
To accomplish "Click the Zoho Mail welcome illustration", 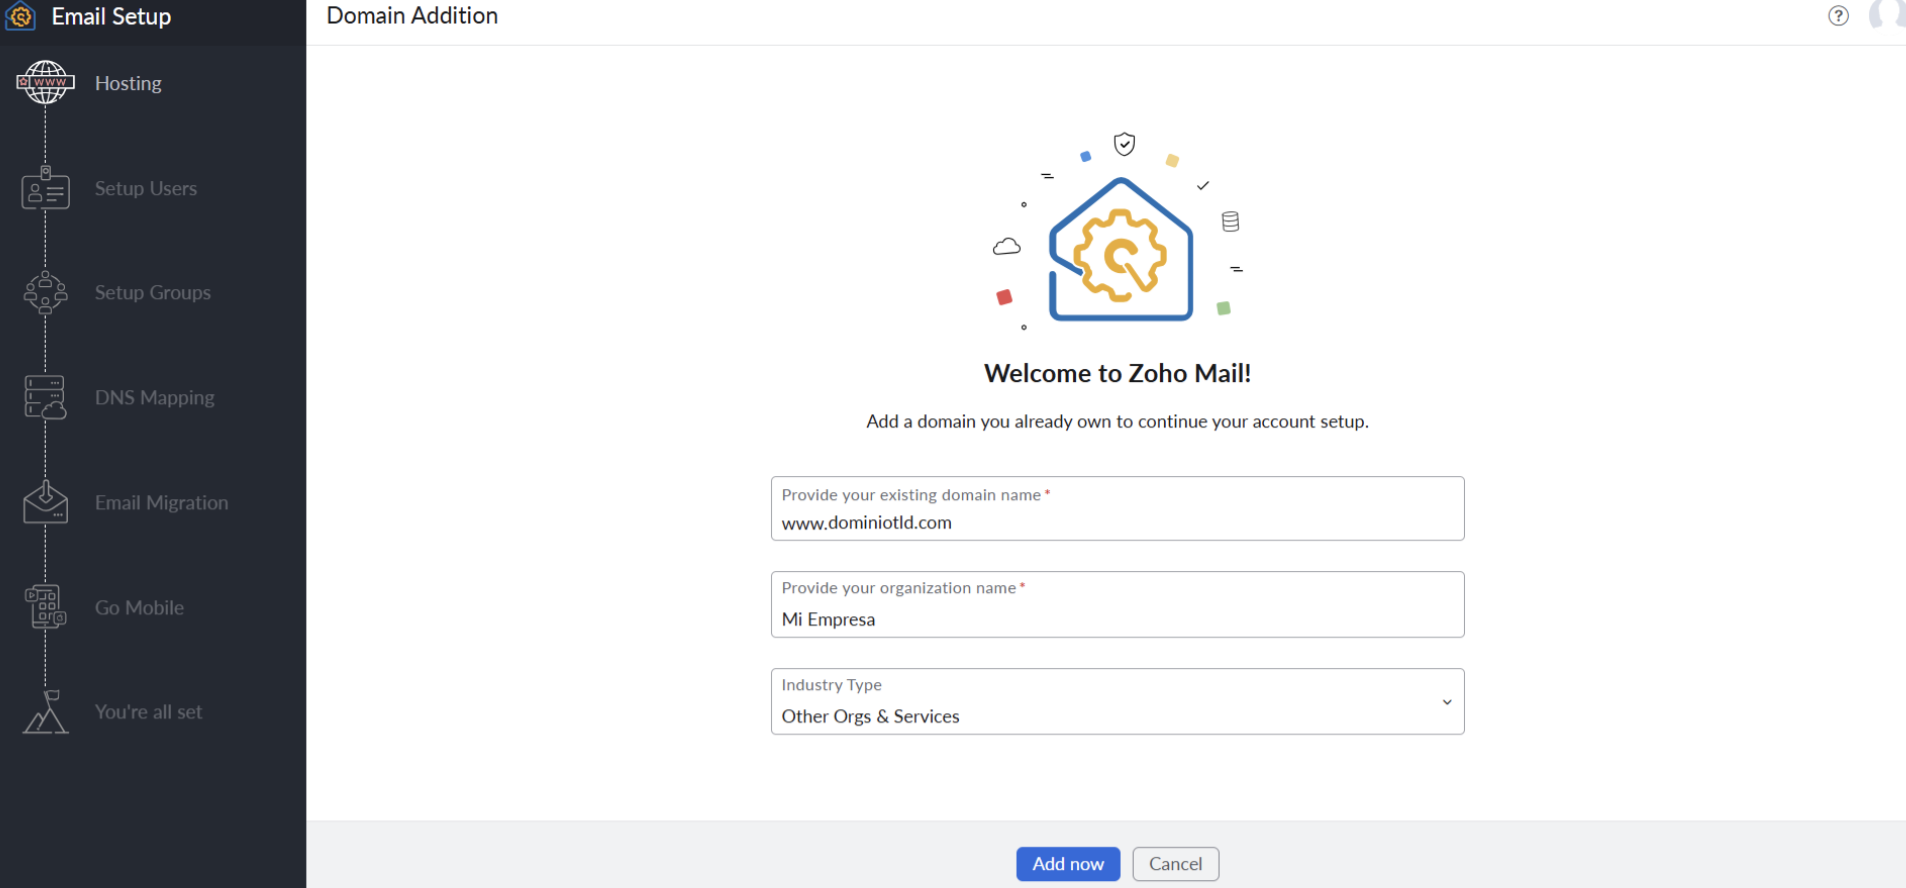I will 1119,240.
